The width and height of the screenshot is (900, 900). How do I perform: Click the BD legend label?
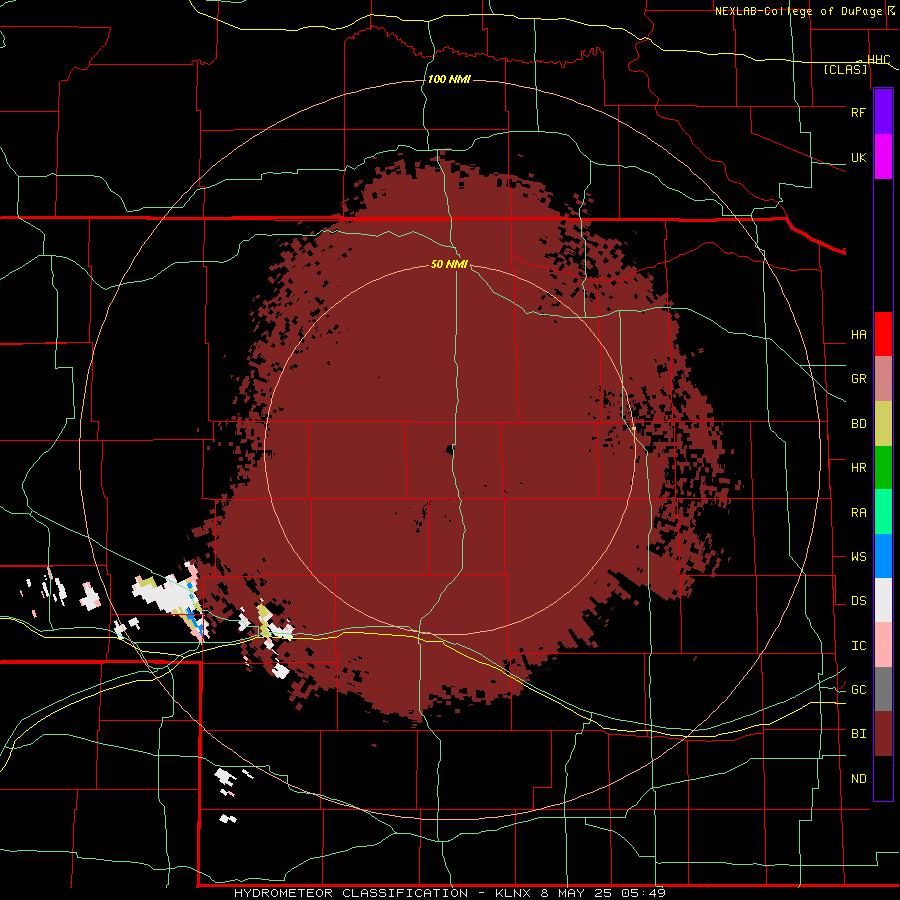pyautogui.click(x=858, y=424)
